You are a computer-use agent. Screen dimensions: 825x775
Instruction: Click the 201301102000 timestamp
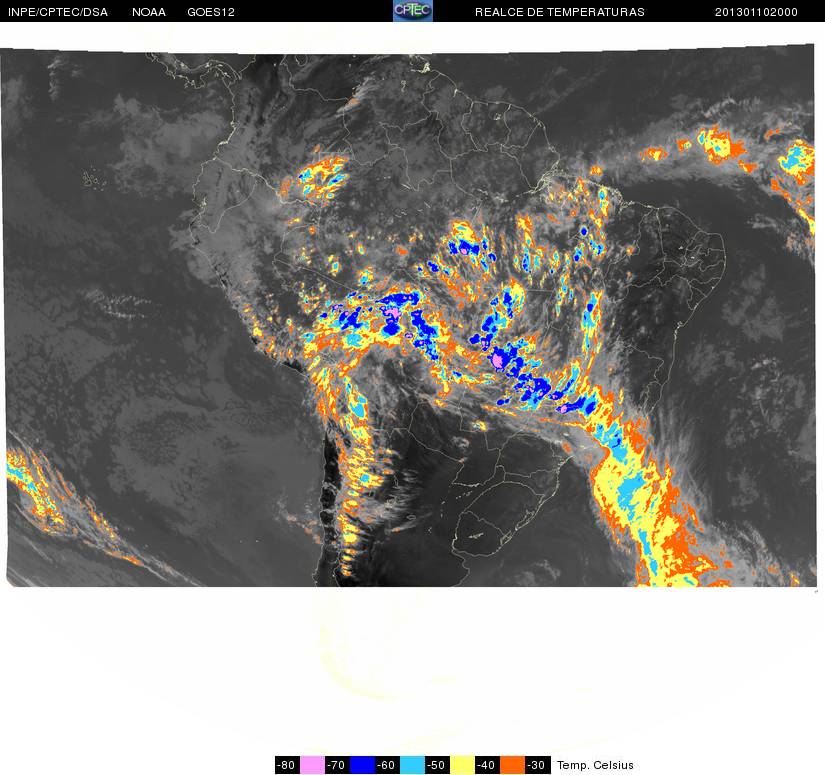756,12
